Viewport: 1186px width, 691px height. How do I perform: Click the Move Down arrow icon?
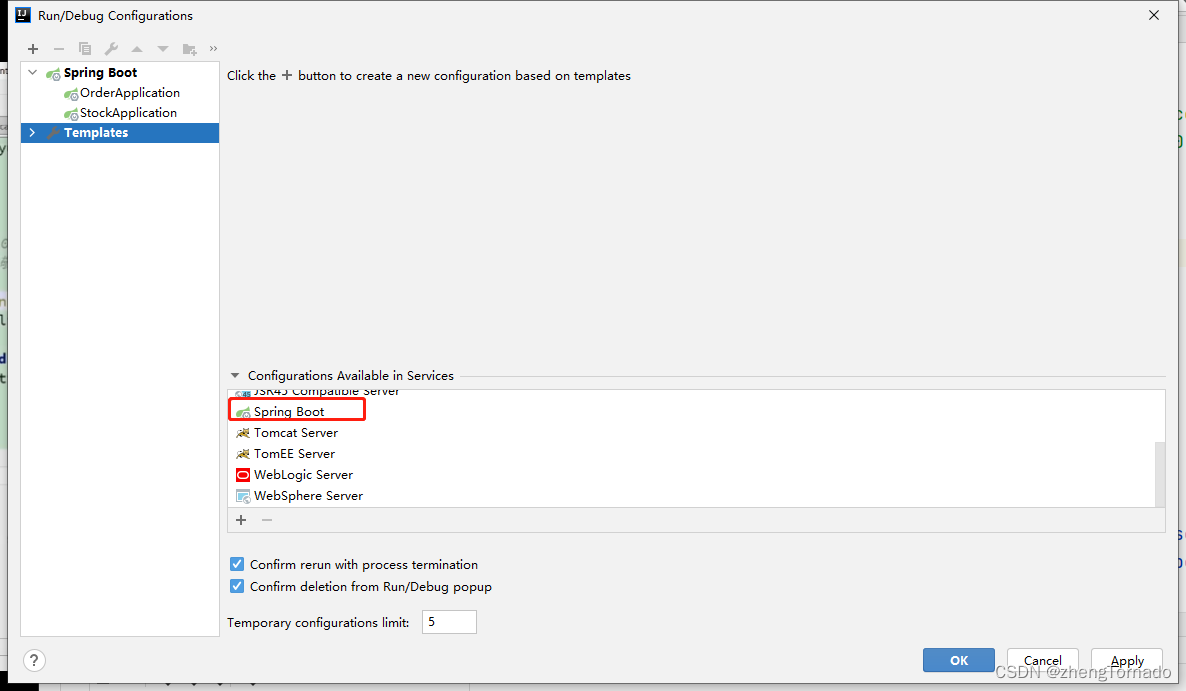point(163,49)
